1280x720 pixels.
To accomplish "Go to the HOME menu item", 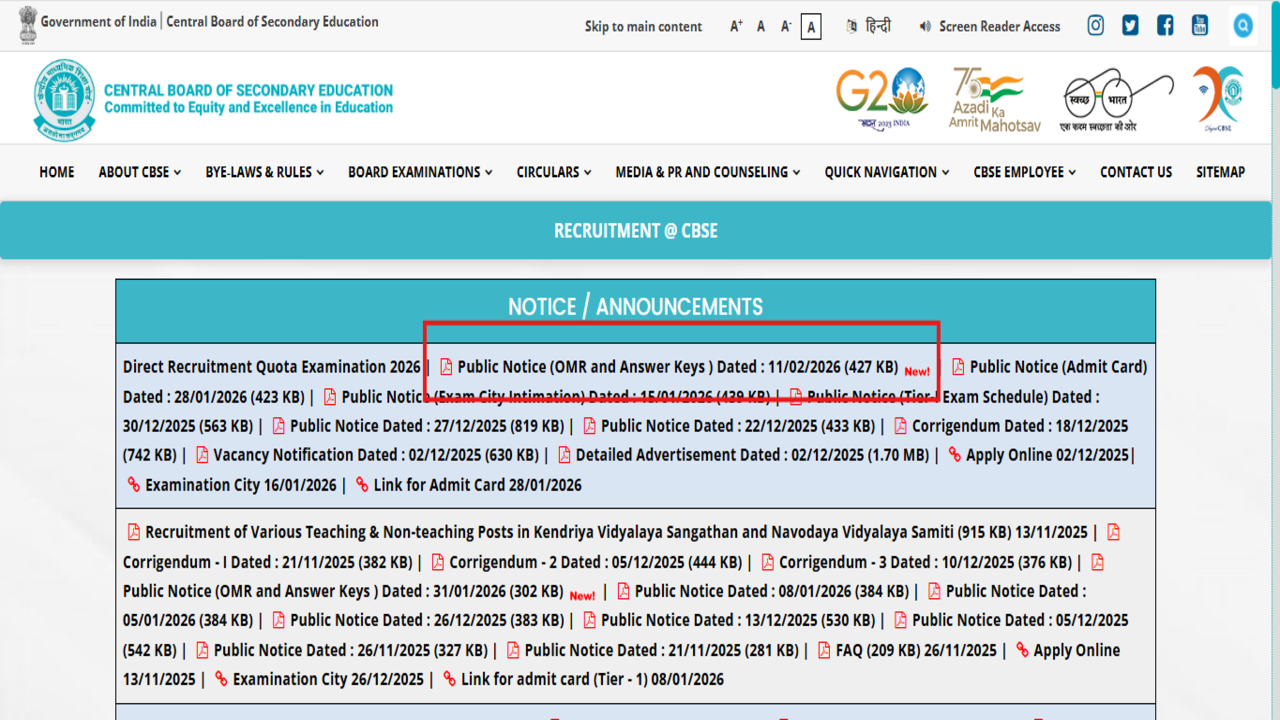I will [57, 172].
